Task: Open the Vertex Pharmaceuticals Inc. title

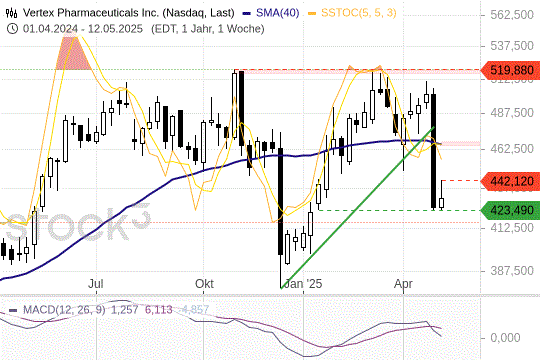Action: (128, 13)
